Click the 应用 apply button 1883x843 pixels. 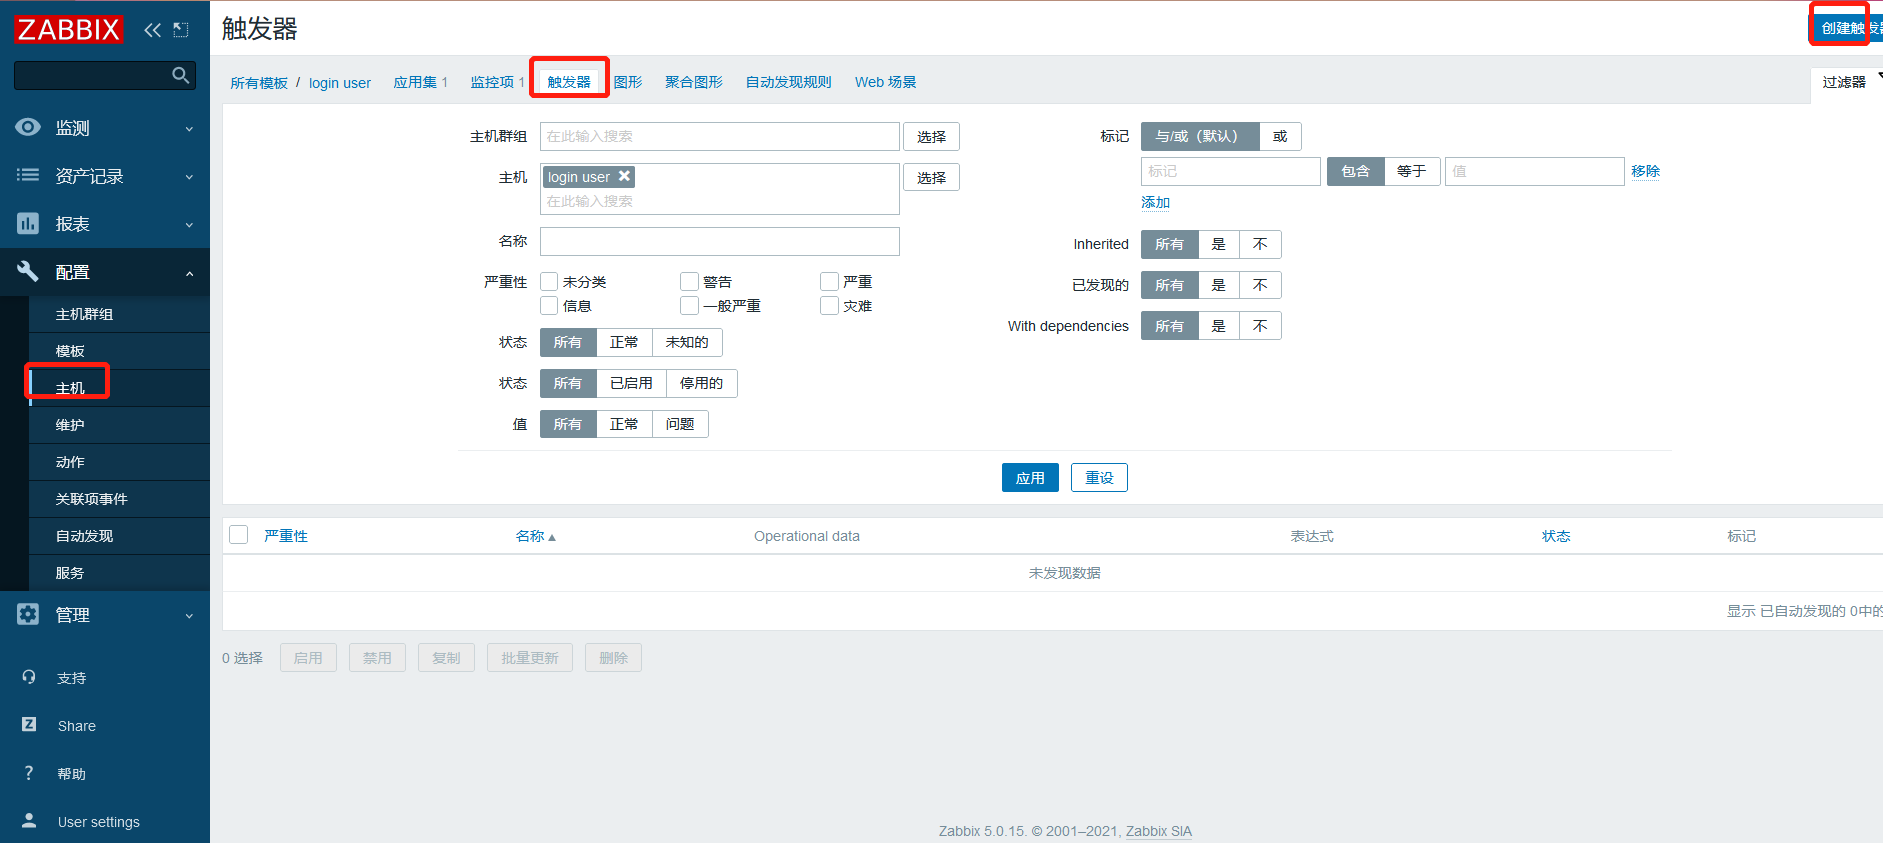[x=1030, y=477]
